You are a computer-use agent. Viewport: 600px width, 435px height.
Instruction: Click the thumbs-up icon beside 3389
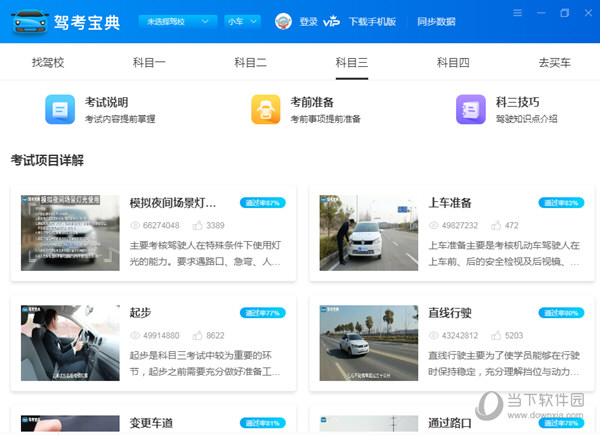[x=197, y=225]
